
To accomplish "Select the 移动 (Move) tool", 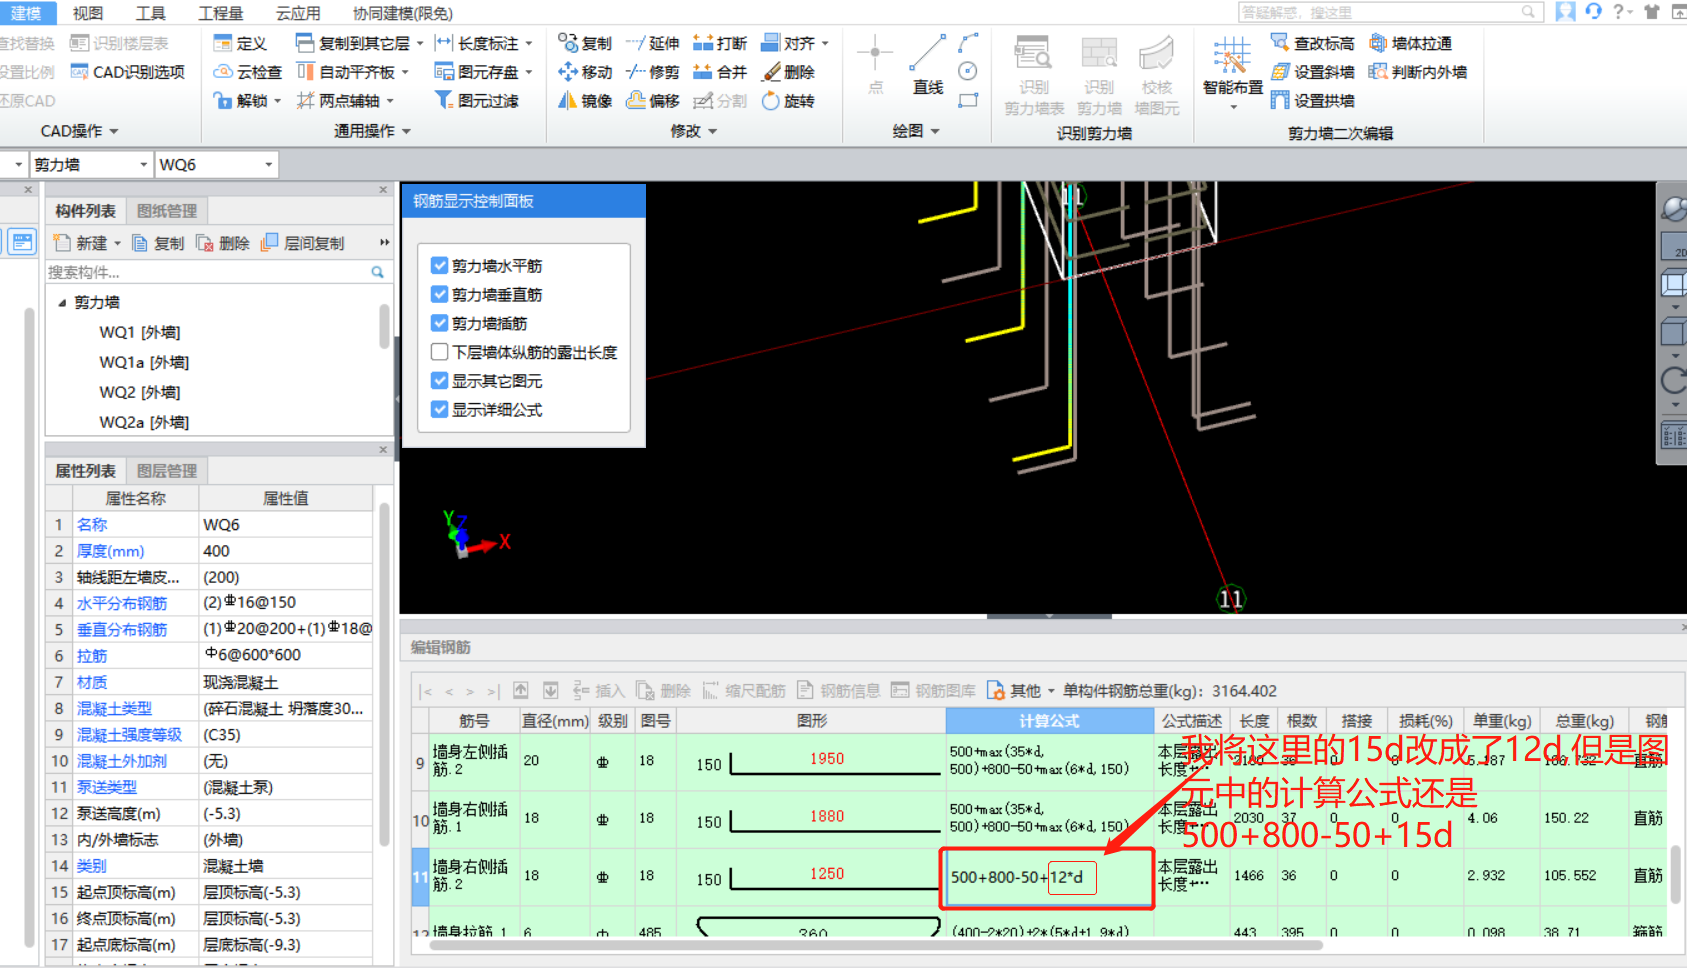I will pos(585,72).
